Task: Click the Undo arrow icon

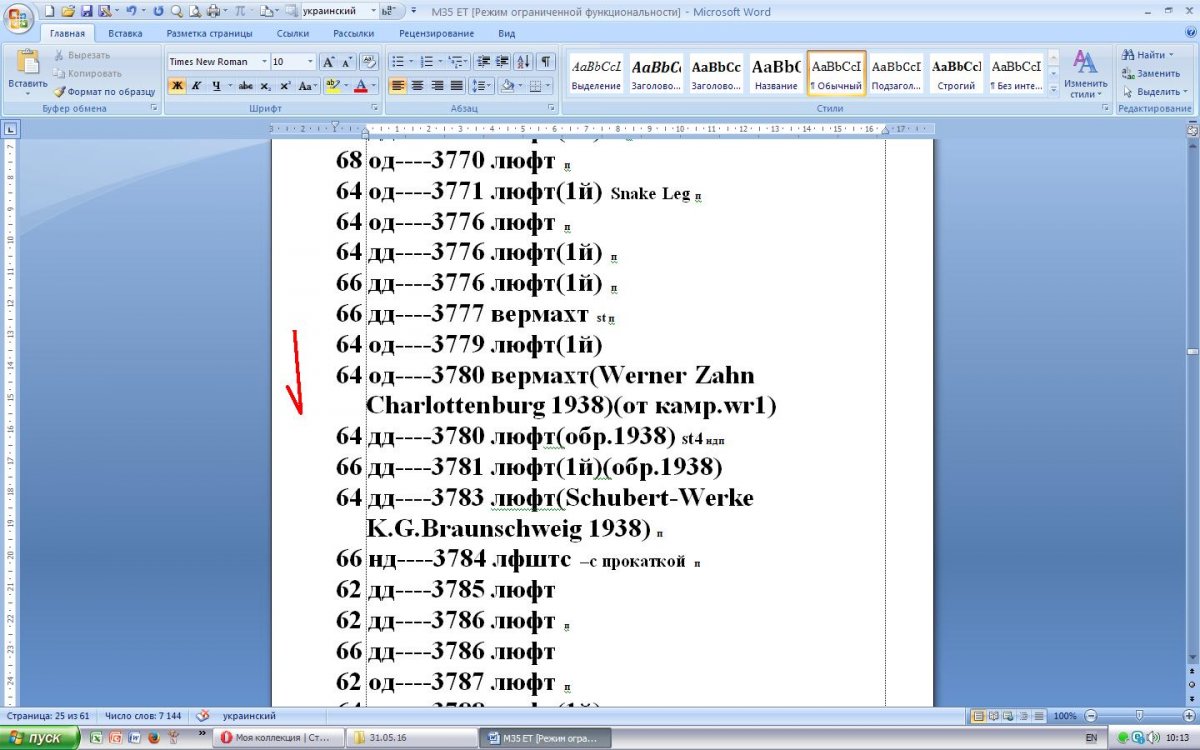Action: 130,11
